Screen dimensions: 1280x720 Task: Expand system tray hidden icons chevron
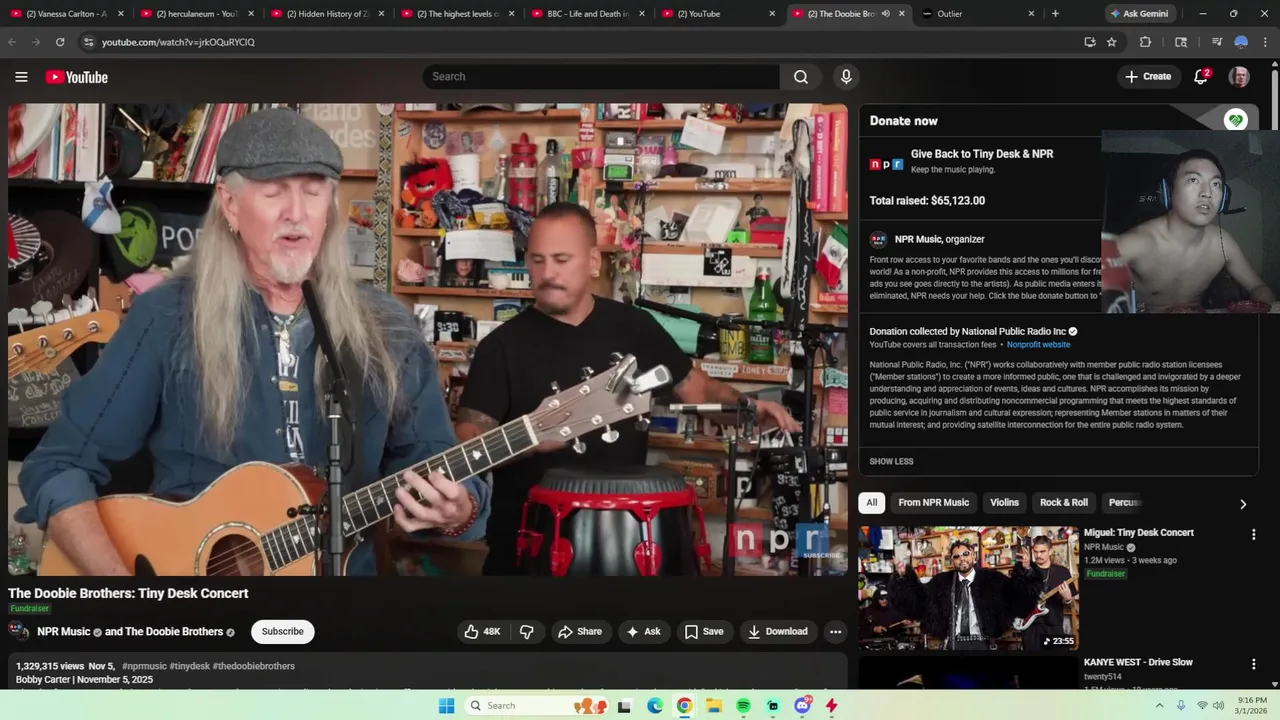pyautogui.click(x=1159, y=706)
